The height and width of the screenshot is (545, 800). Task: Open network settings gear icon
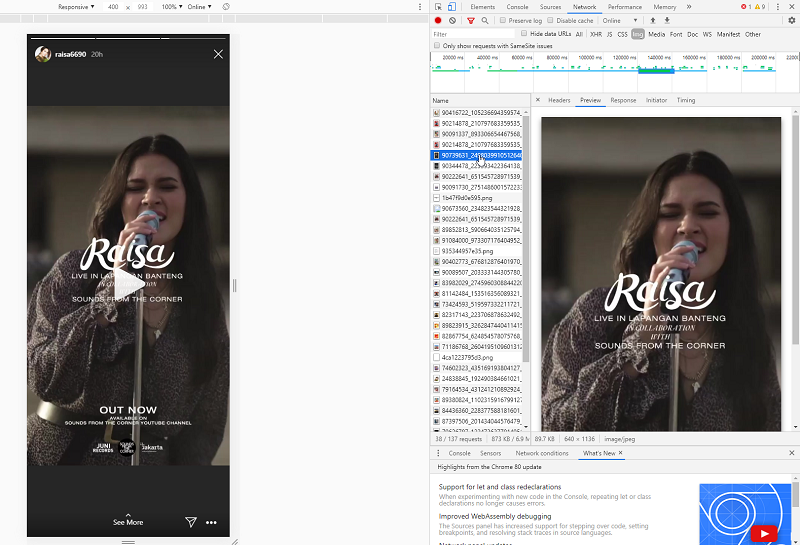point(791,20)
